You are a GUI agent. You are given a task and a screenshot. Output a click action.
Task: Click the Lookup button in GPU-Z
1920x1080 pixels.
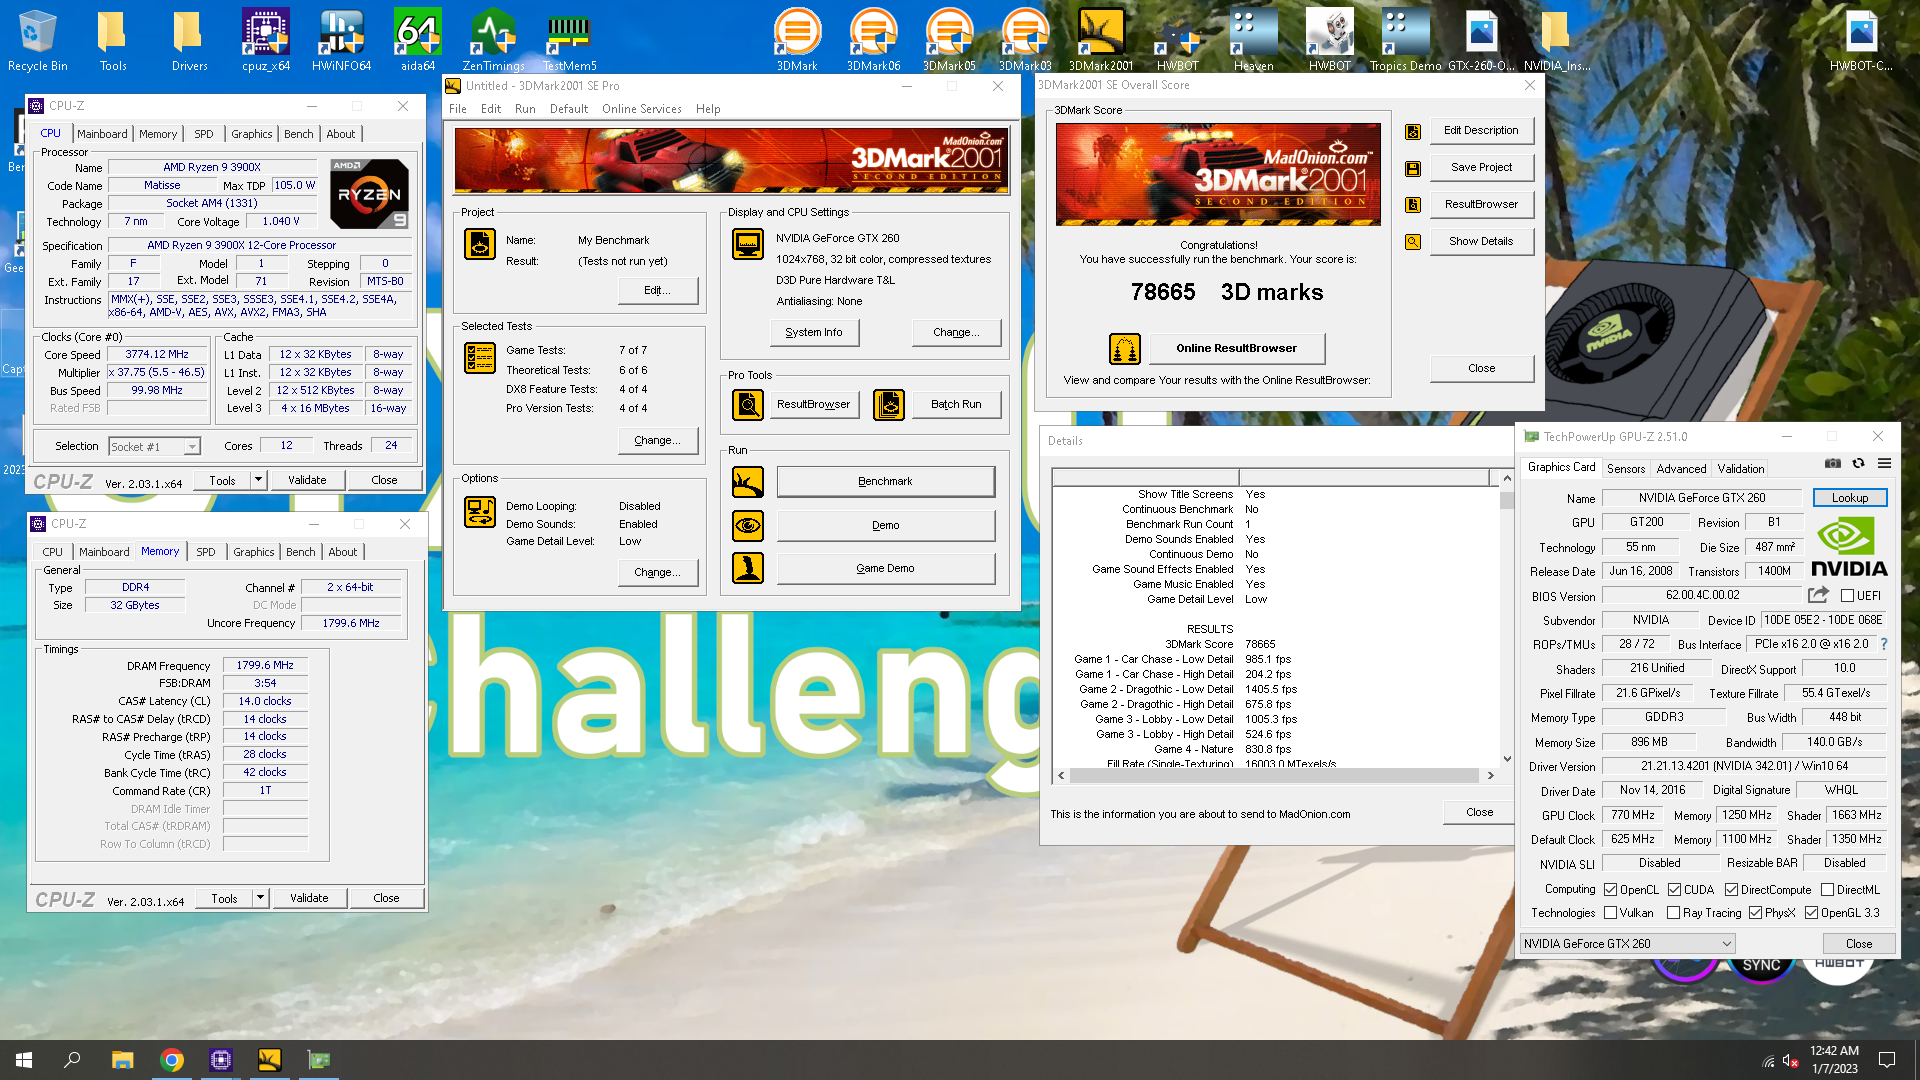(1849, 498)
